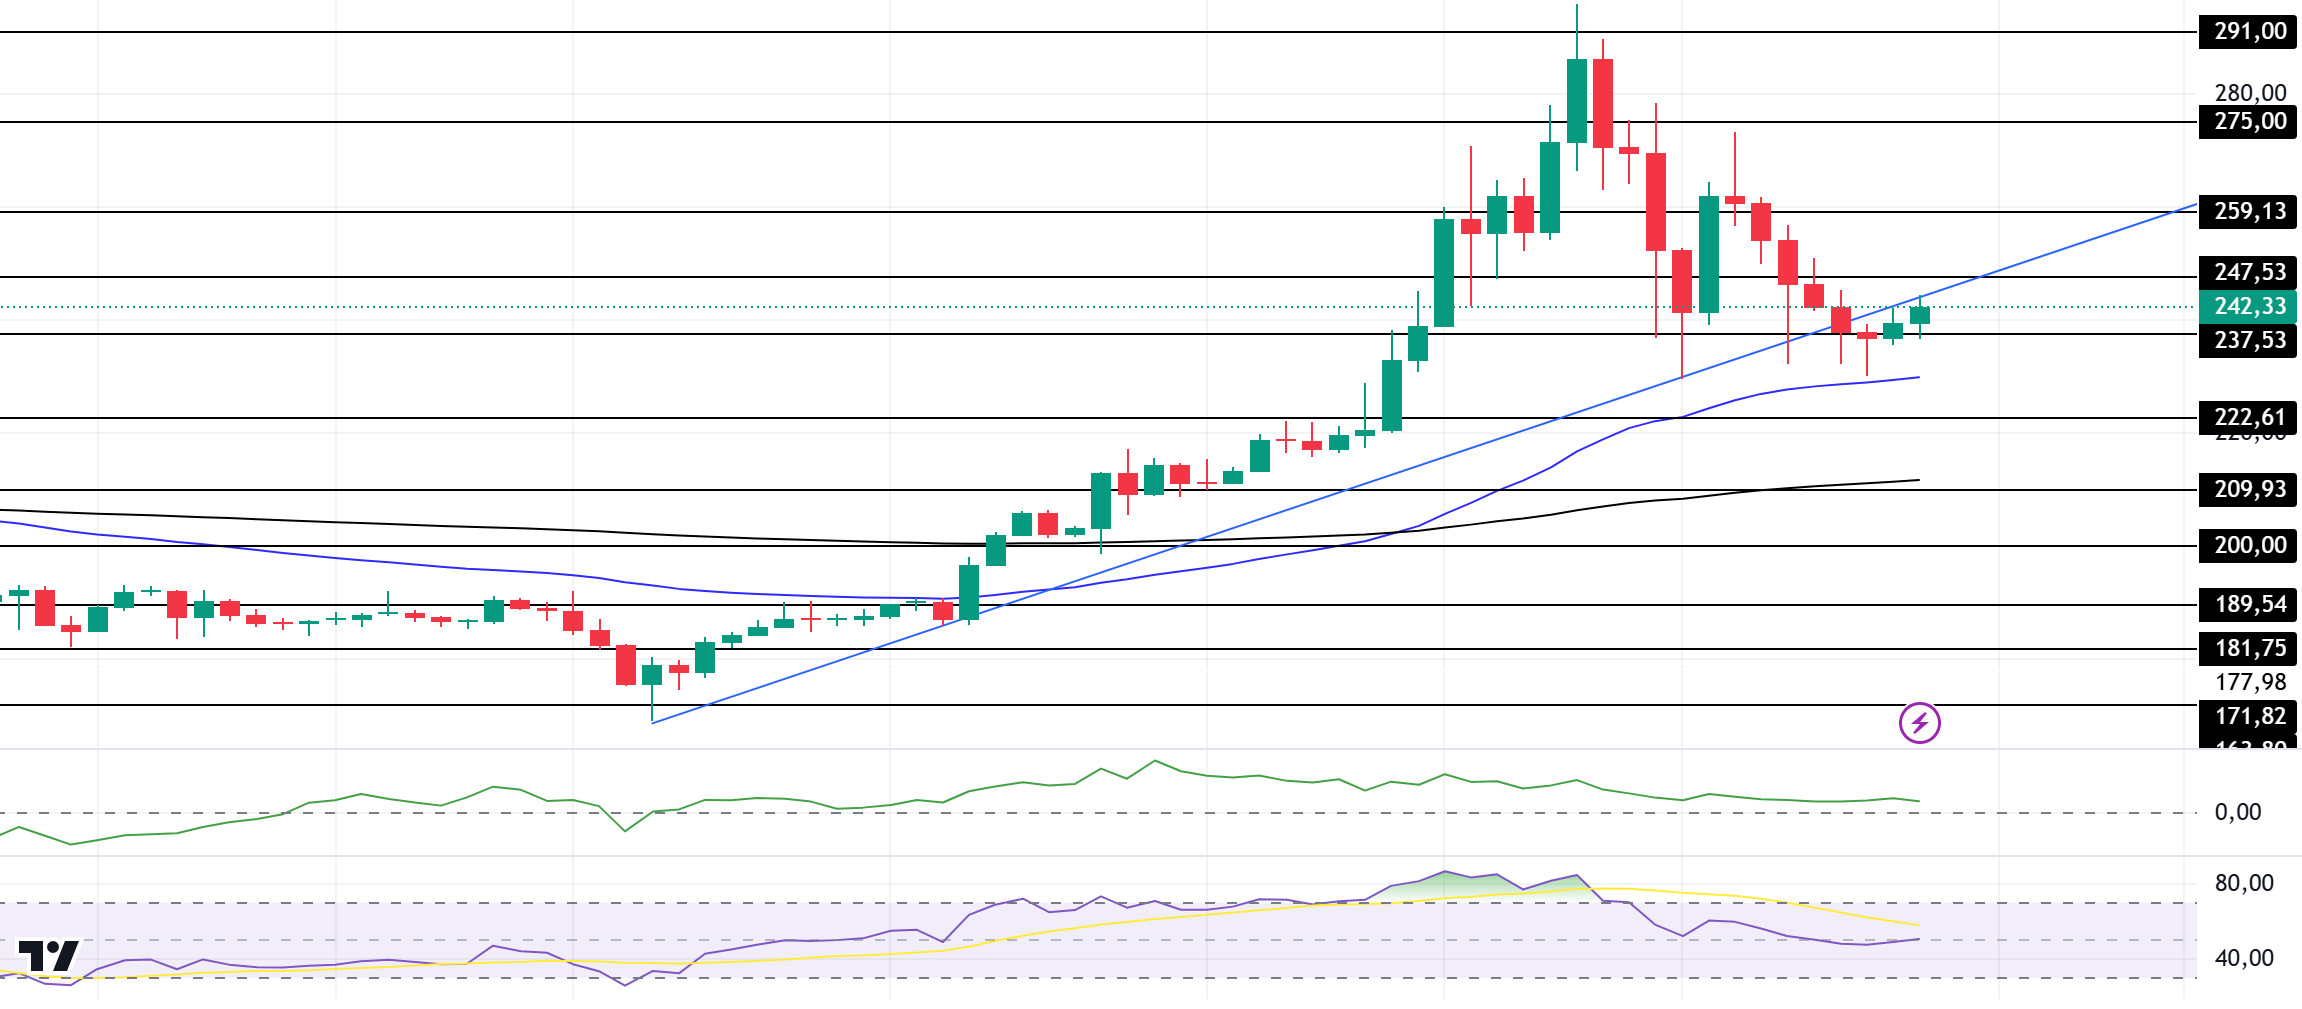The height and width of the screenshot is (1009, 2302).
Task: Select the 259,13 price level label
Action: (2248, 211)
